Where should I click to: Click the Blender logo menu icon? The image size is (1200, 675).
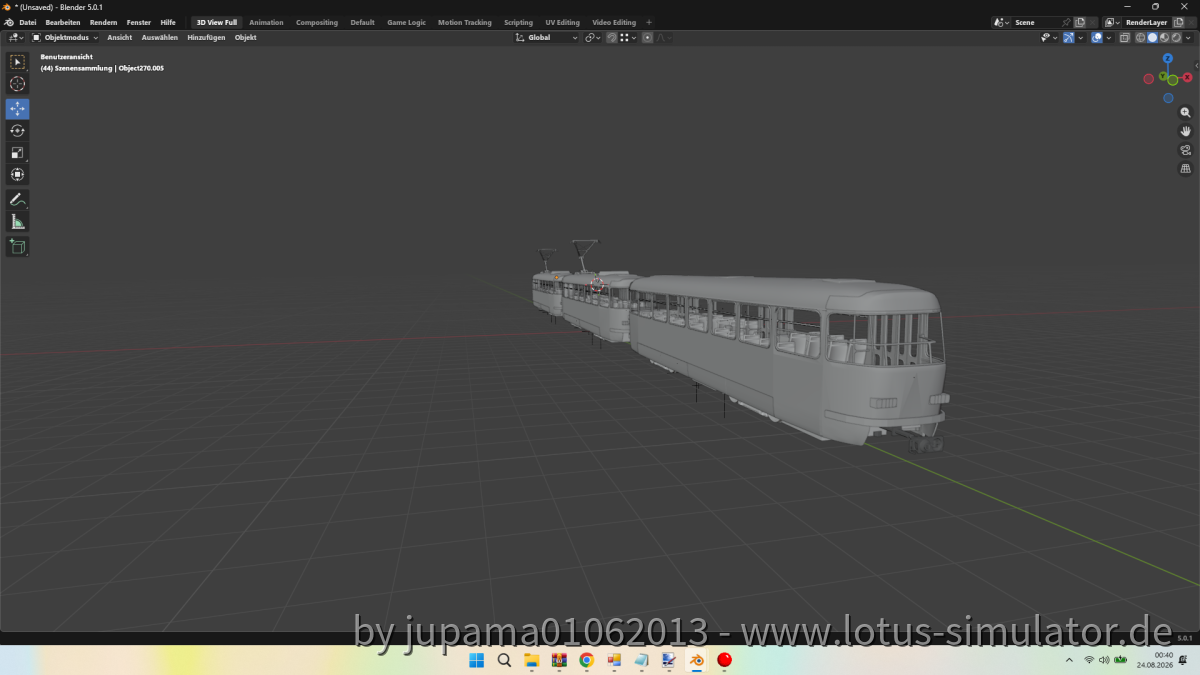pyautogui.click(x=9, y=22)
